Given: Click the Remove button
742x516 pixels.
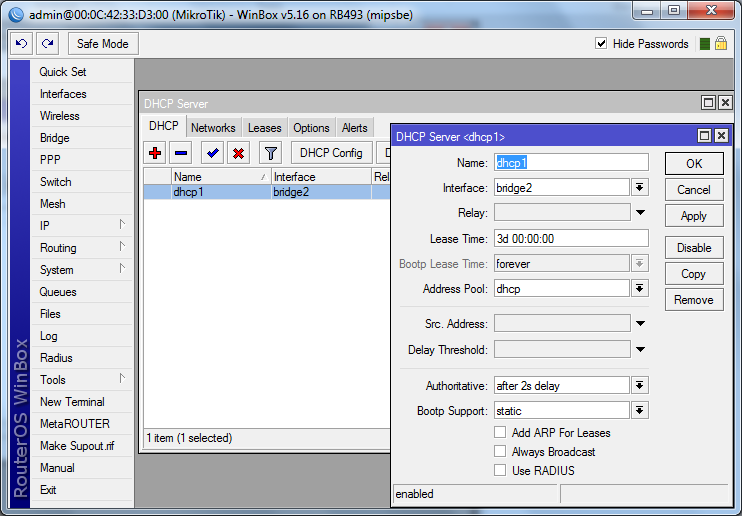Looking at the screenshot, I should (x=694, y=300).
